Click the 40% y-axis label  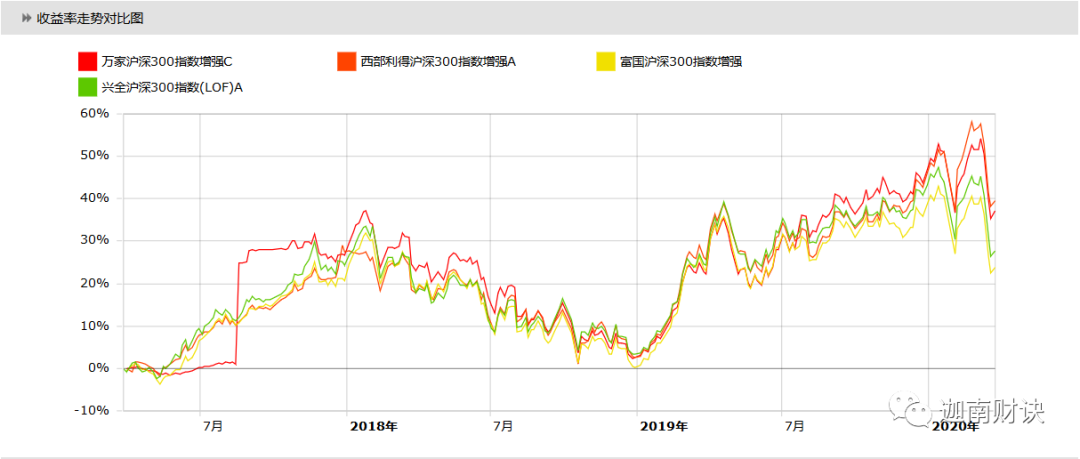pyautogui.click(x=96, y=198)
